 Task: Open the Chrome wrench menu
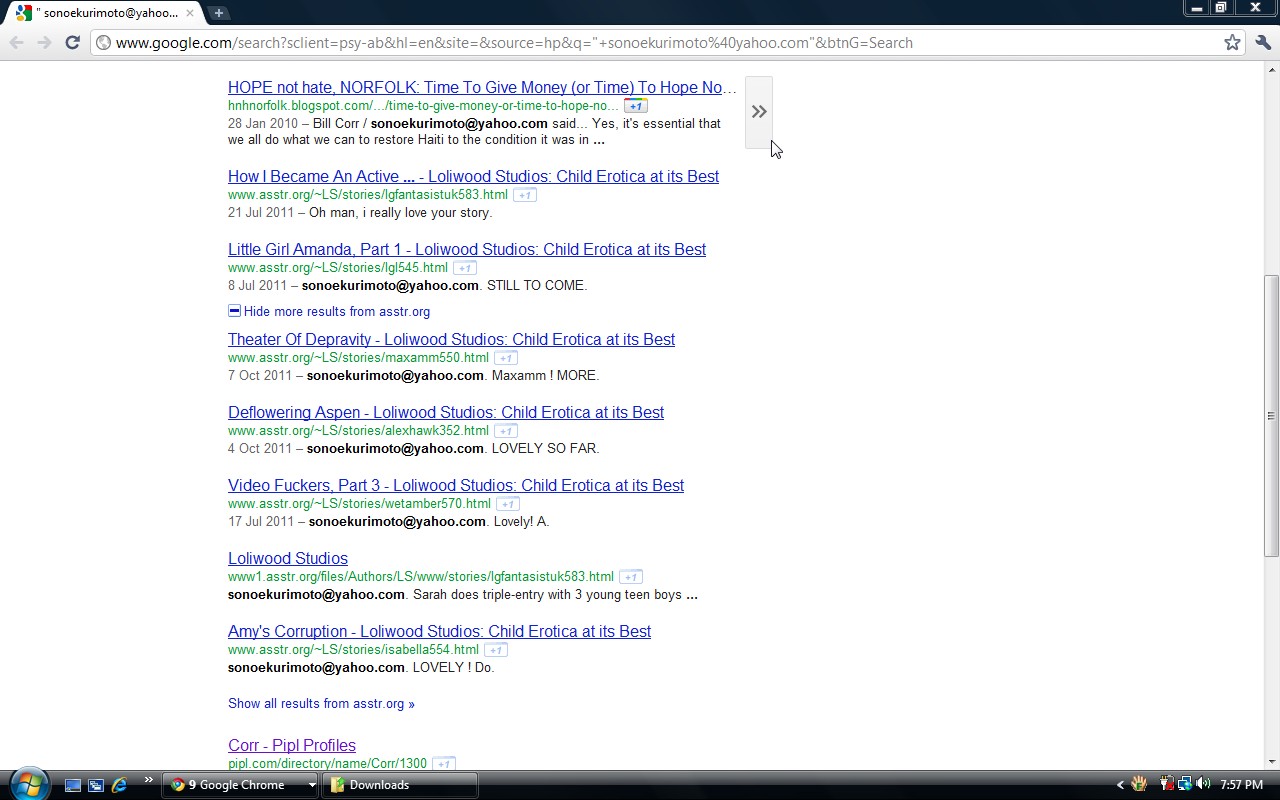coord(1263,42)
